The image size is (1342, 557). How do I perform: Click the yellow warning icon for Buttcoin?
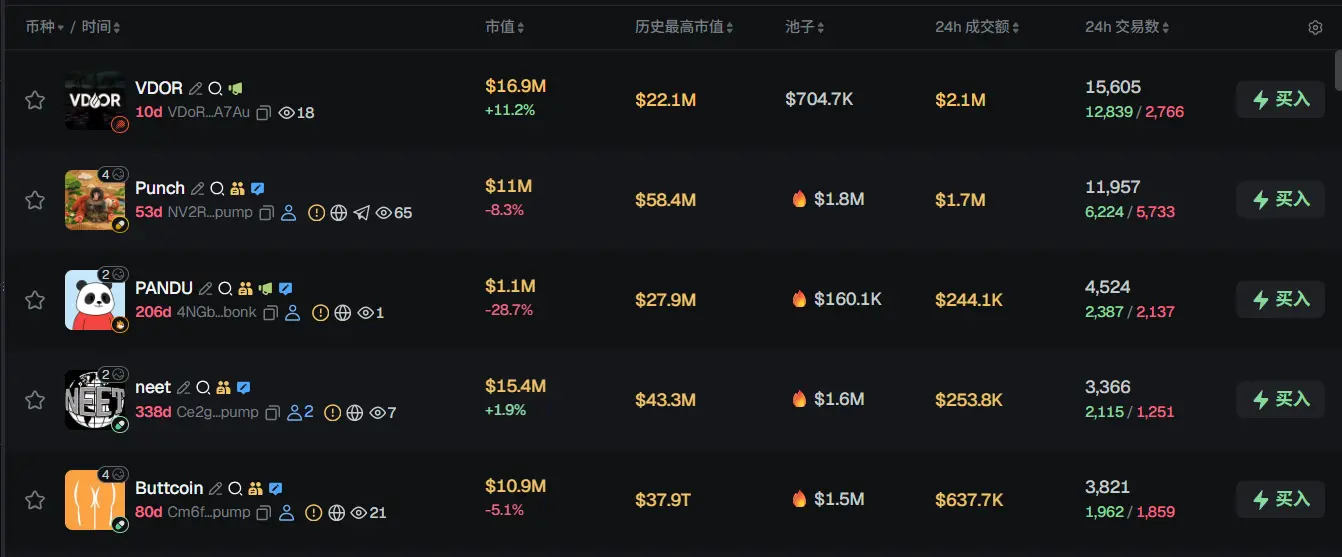point(313,513)
